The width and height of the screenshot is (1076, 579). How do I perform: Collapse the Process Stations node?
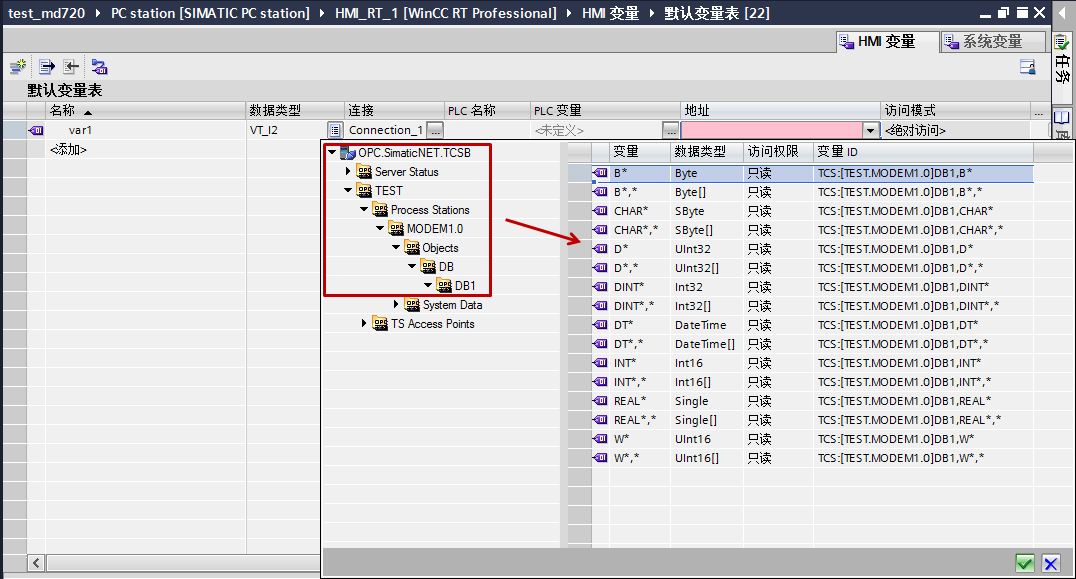coord(364,209)
